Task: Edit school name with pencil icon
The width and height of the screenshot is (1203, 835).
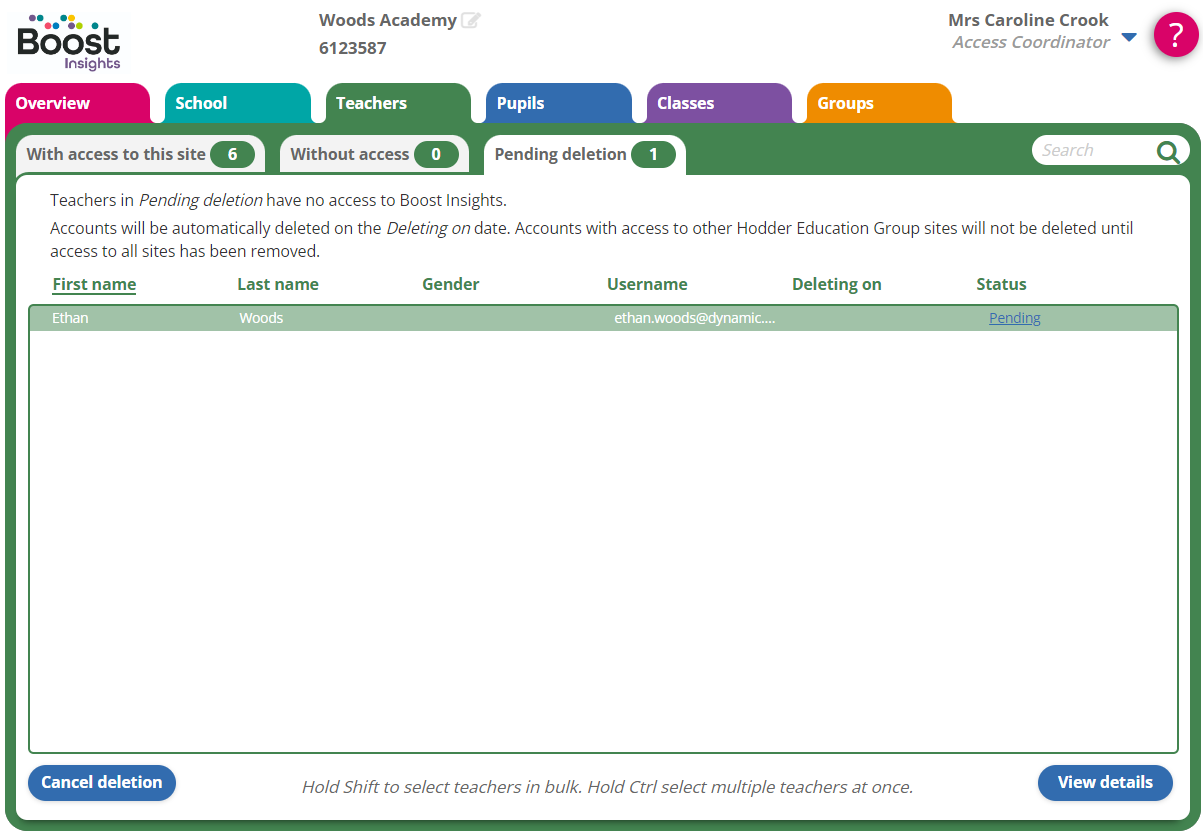Action: [470, 21]
